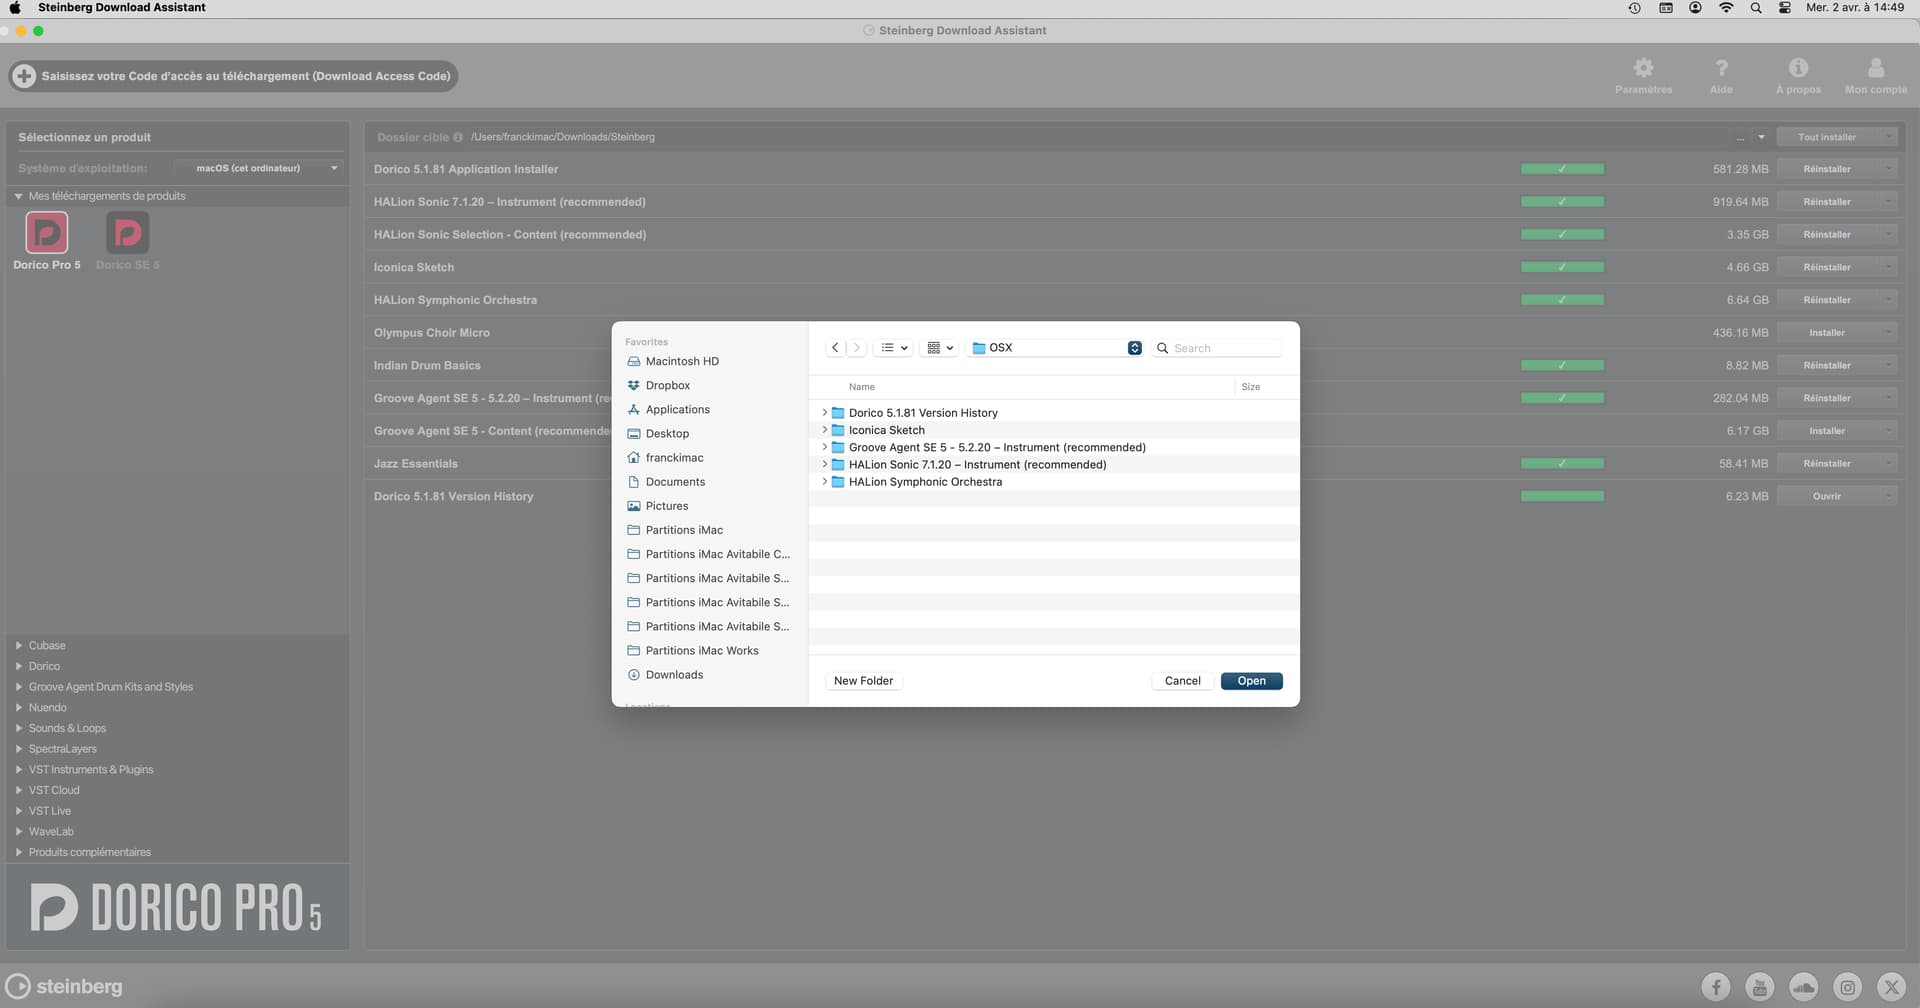Expand the Groove Agent SE 5 folder in dialog
This screenshot has width=1920, height=1008.
click(824, 447)
